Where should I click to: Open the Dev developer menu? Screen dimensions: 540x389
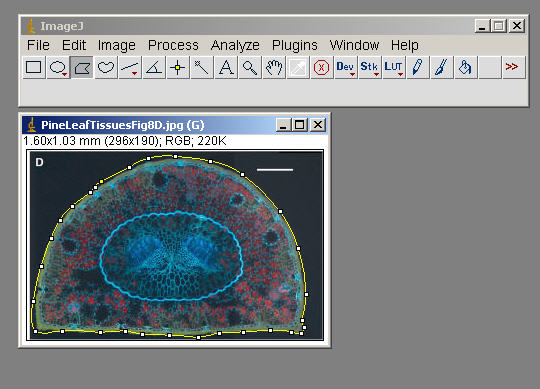(345, 67)
